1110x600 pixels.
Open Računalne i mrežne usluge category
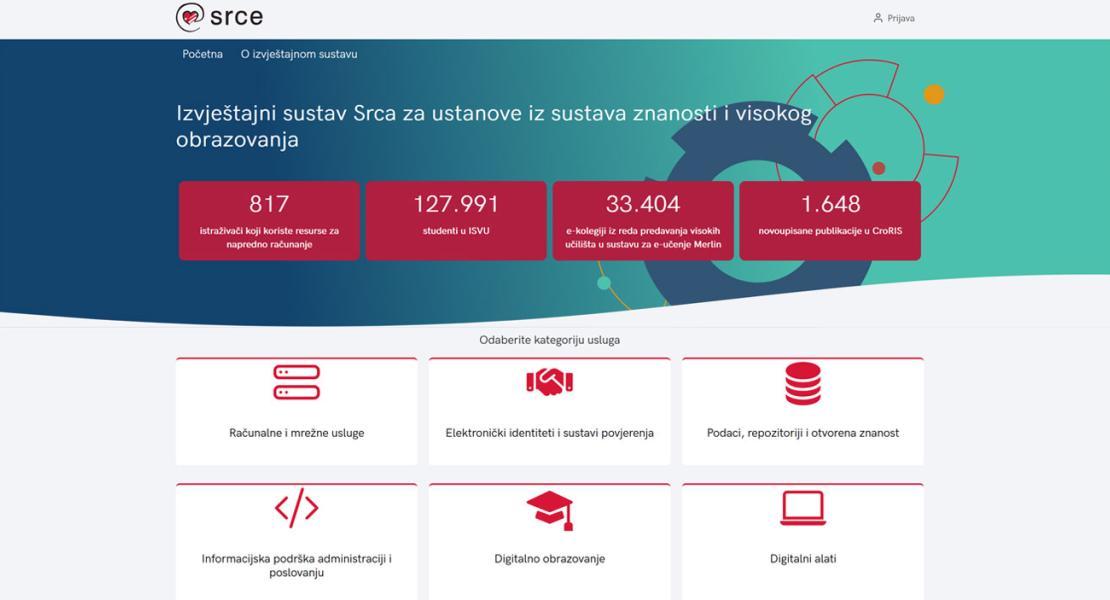coord(296,433)
